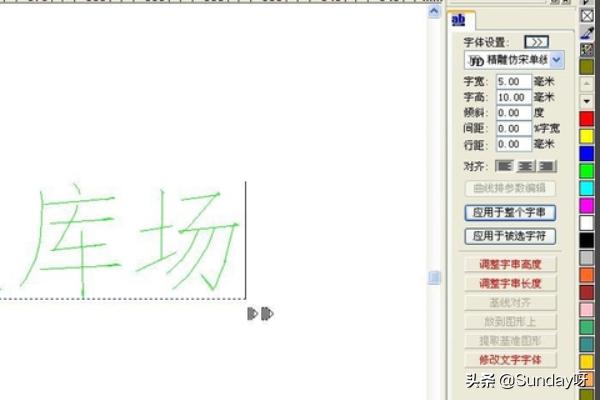Image resolution: width=600 pixels, height=400 pixels.
Task: Click the double arrow marker below text
Action: [260, 313]
